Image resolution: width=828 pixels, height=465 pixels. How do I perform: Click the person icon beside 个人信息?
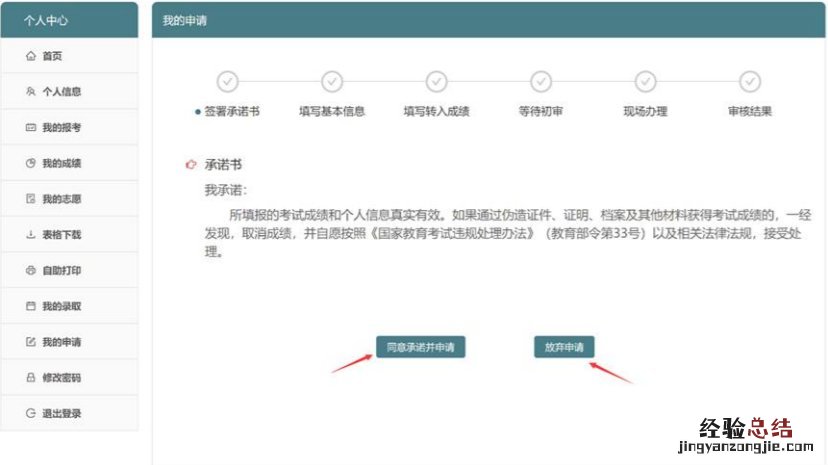coord(31,91)
